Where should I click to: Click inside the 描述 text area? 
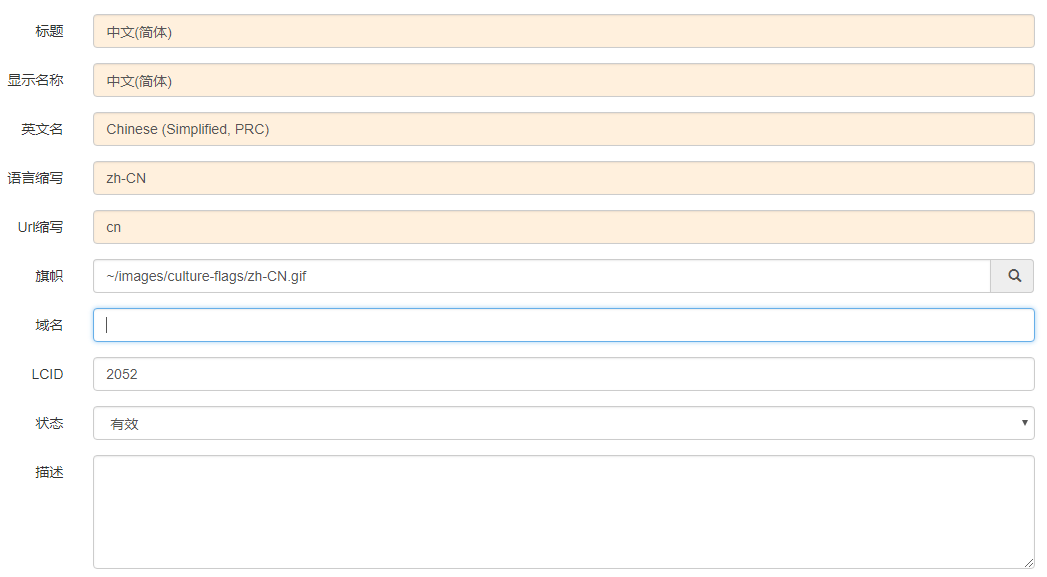564,512
